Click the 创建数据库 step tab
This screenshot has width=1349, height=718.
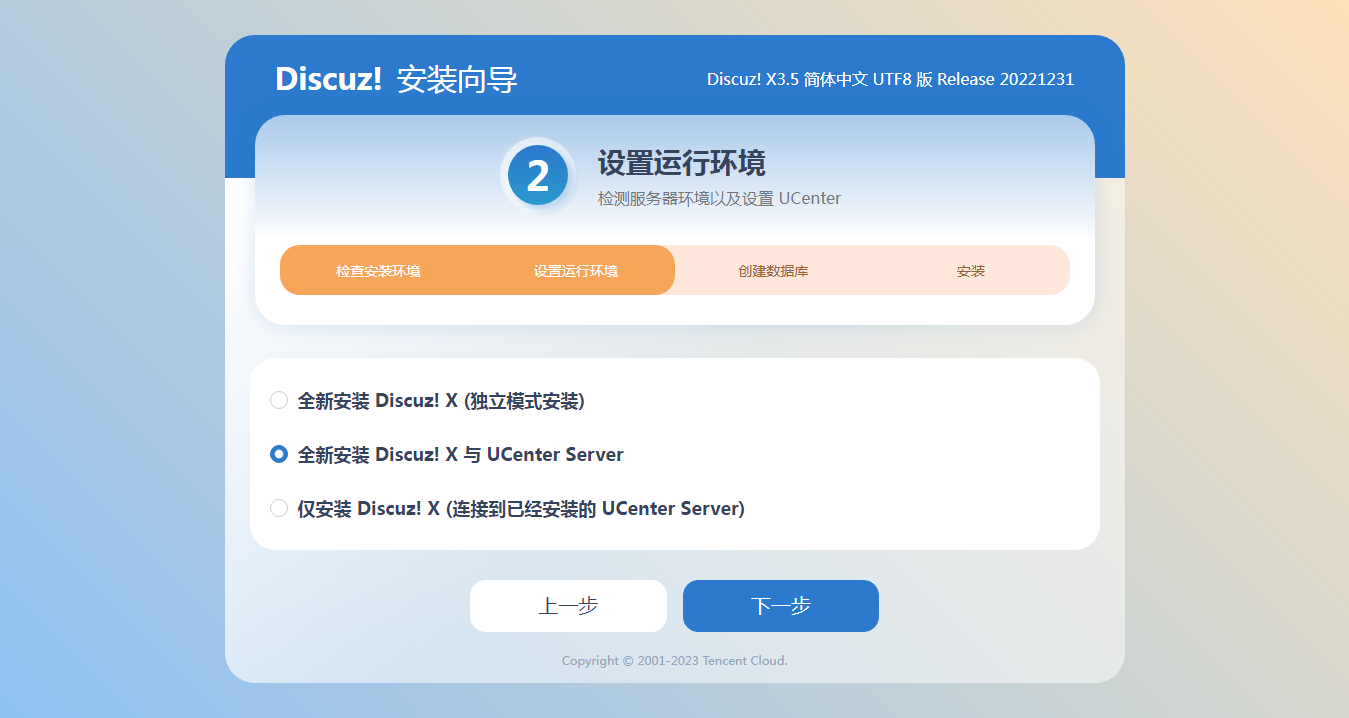click(x=773, y=270)
